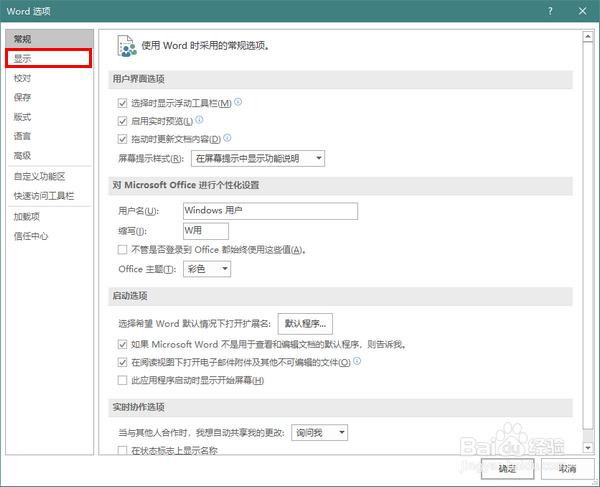Toggle 在阅读视图下打开电子邮件附件 checkbox
Image resolution: width=600 pixels, height=487 pixels.
[122, 362]
